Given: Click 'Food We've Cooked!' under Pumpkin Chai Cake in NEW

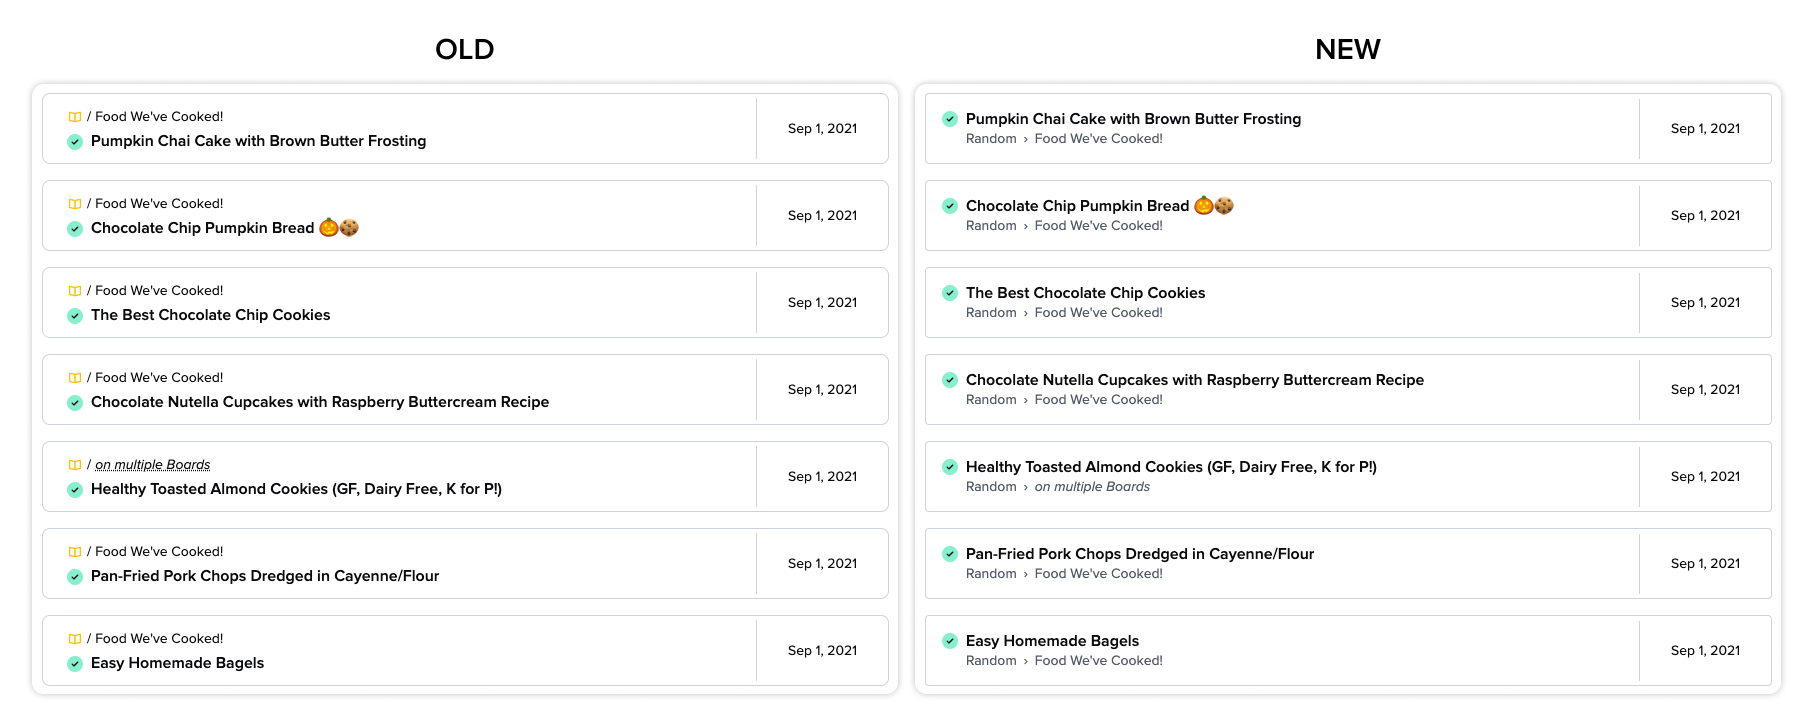Looking at the screenshot, I should tap(1099, 139).
